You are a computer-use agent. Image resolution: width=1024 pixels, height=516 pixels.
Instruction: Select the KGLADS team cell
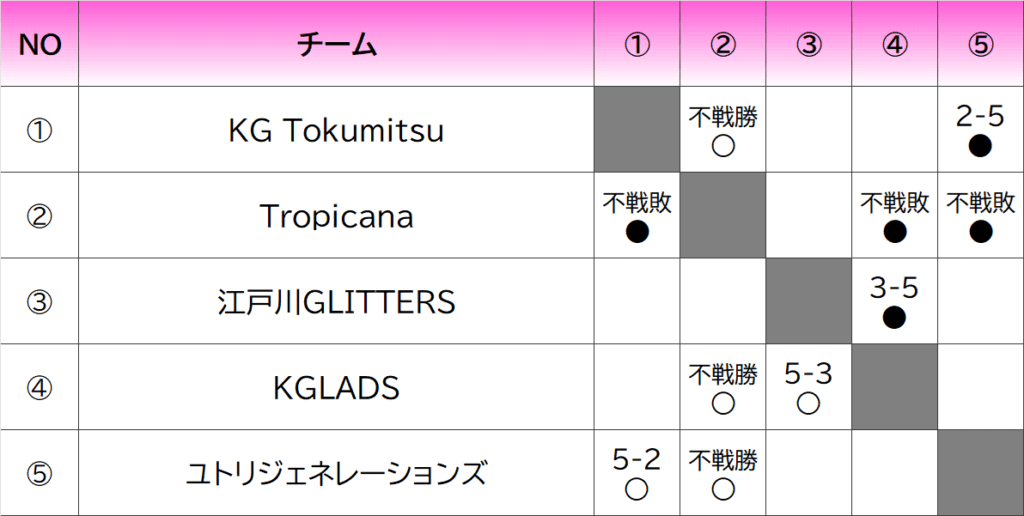[x=336, y=388]
